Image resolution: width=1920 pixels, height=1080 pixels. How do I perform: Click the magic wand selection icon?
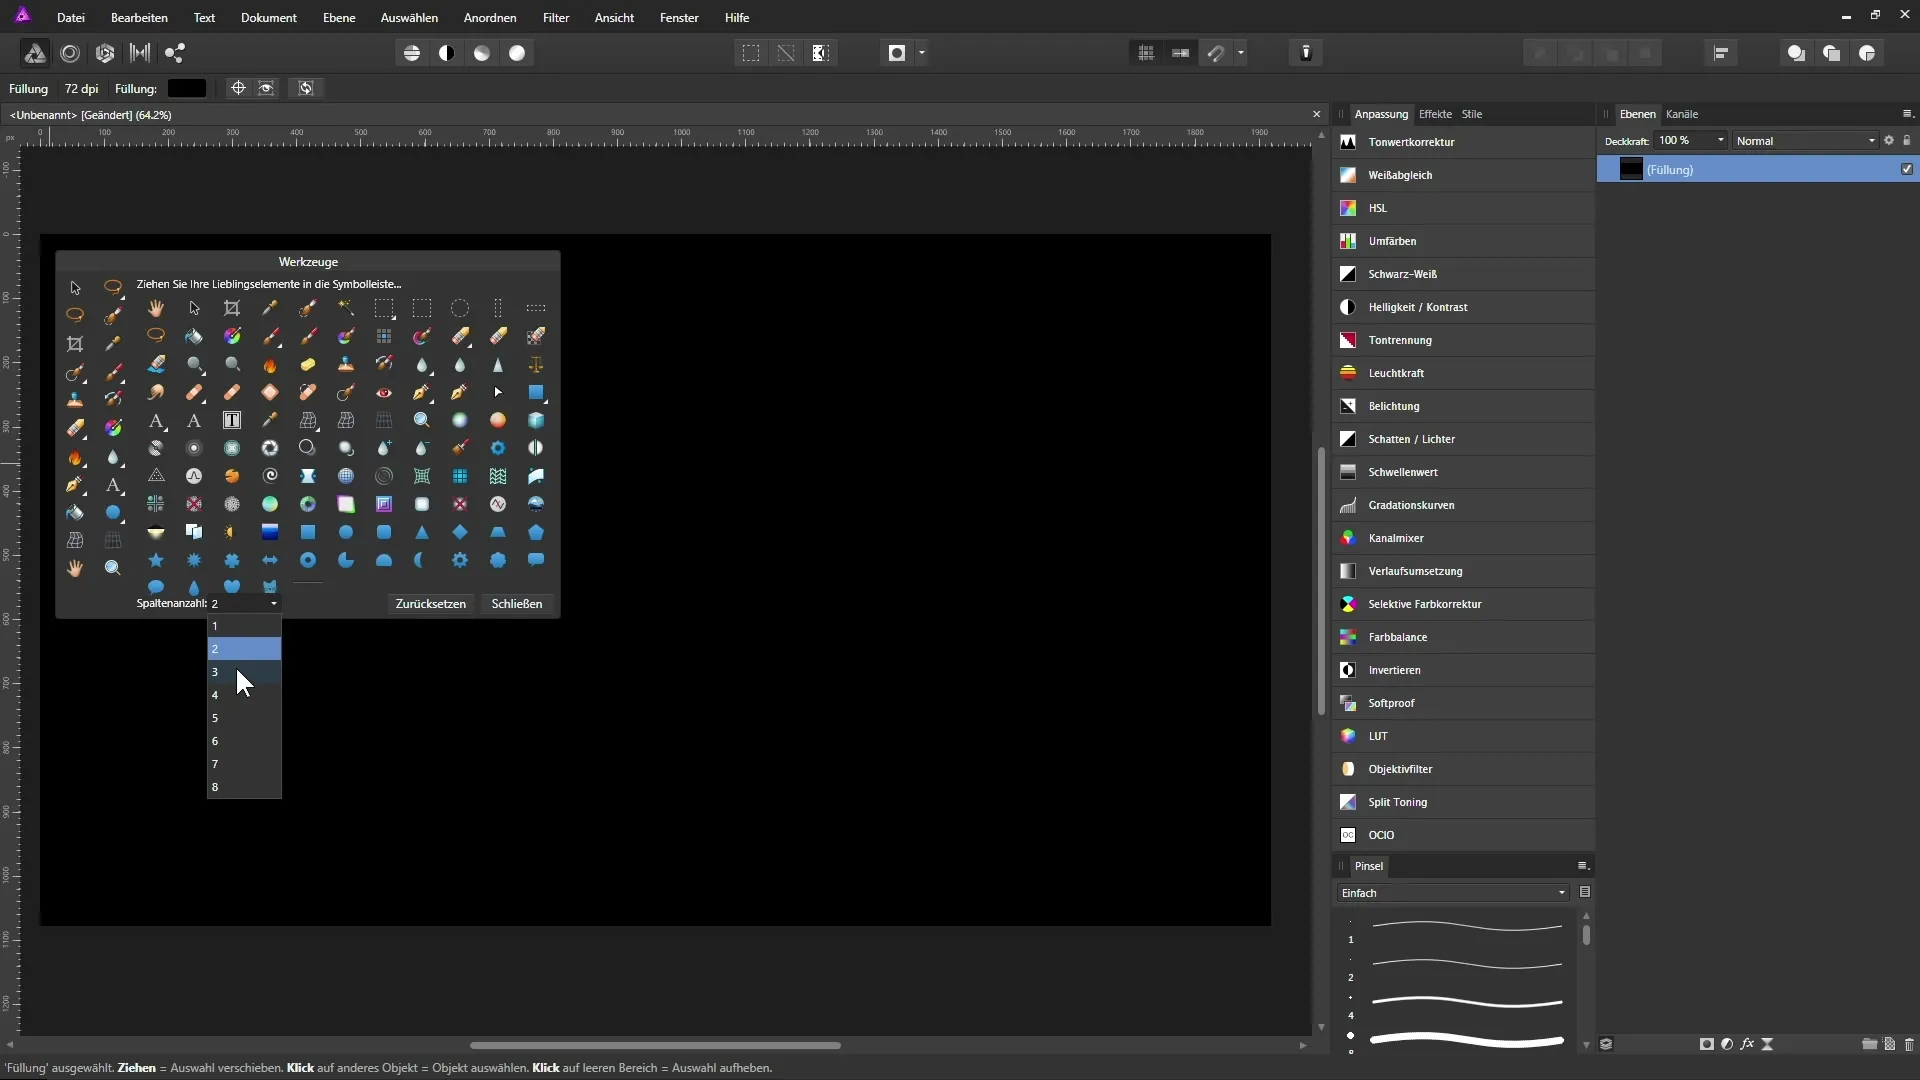(346, 308)
